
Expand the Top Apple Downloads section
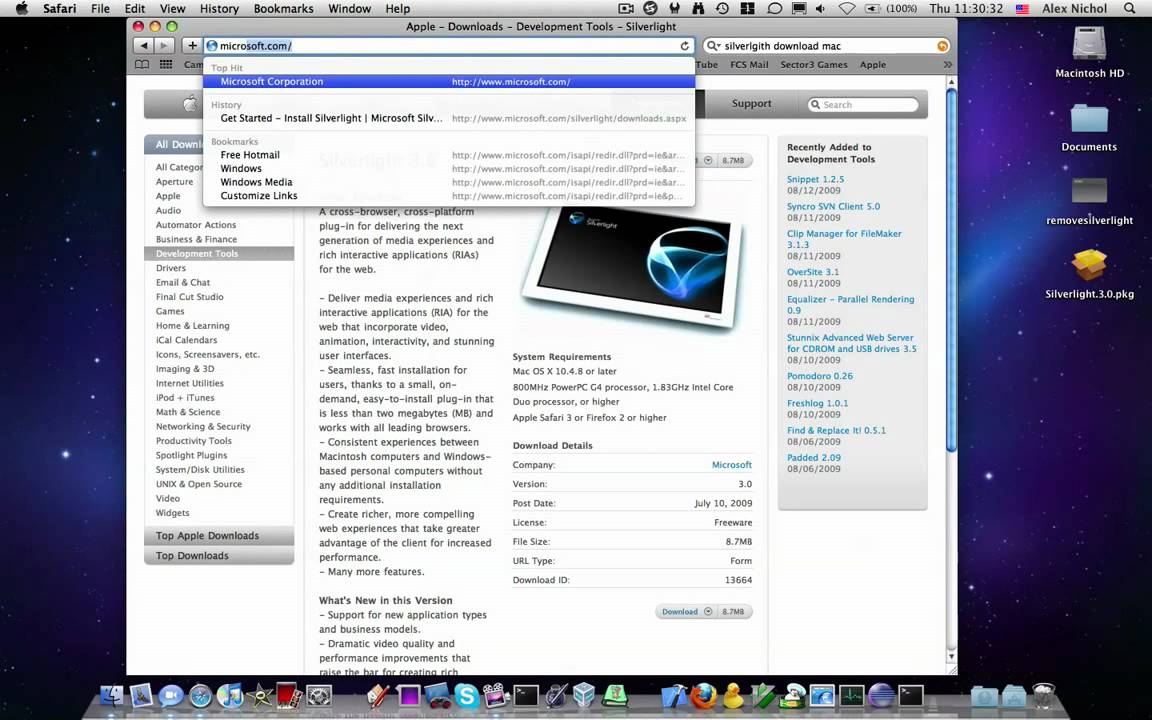219,536
